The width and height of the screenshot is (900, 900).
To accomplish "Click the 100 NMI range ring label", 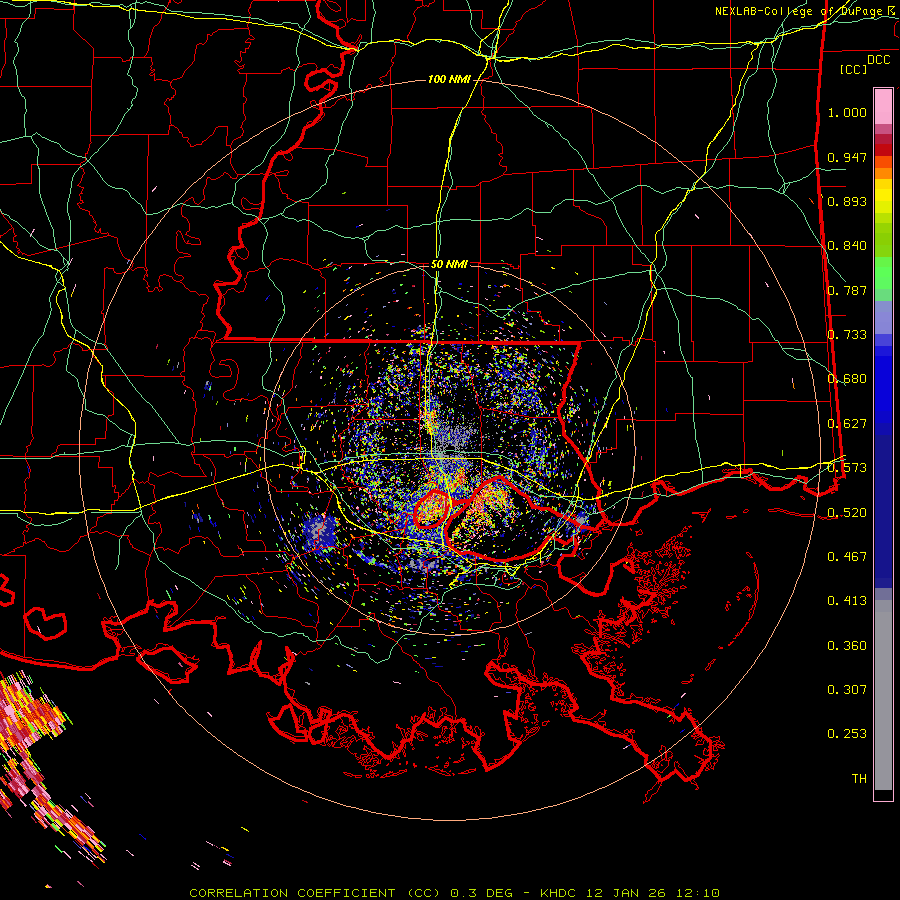I will [449, 79].
